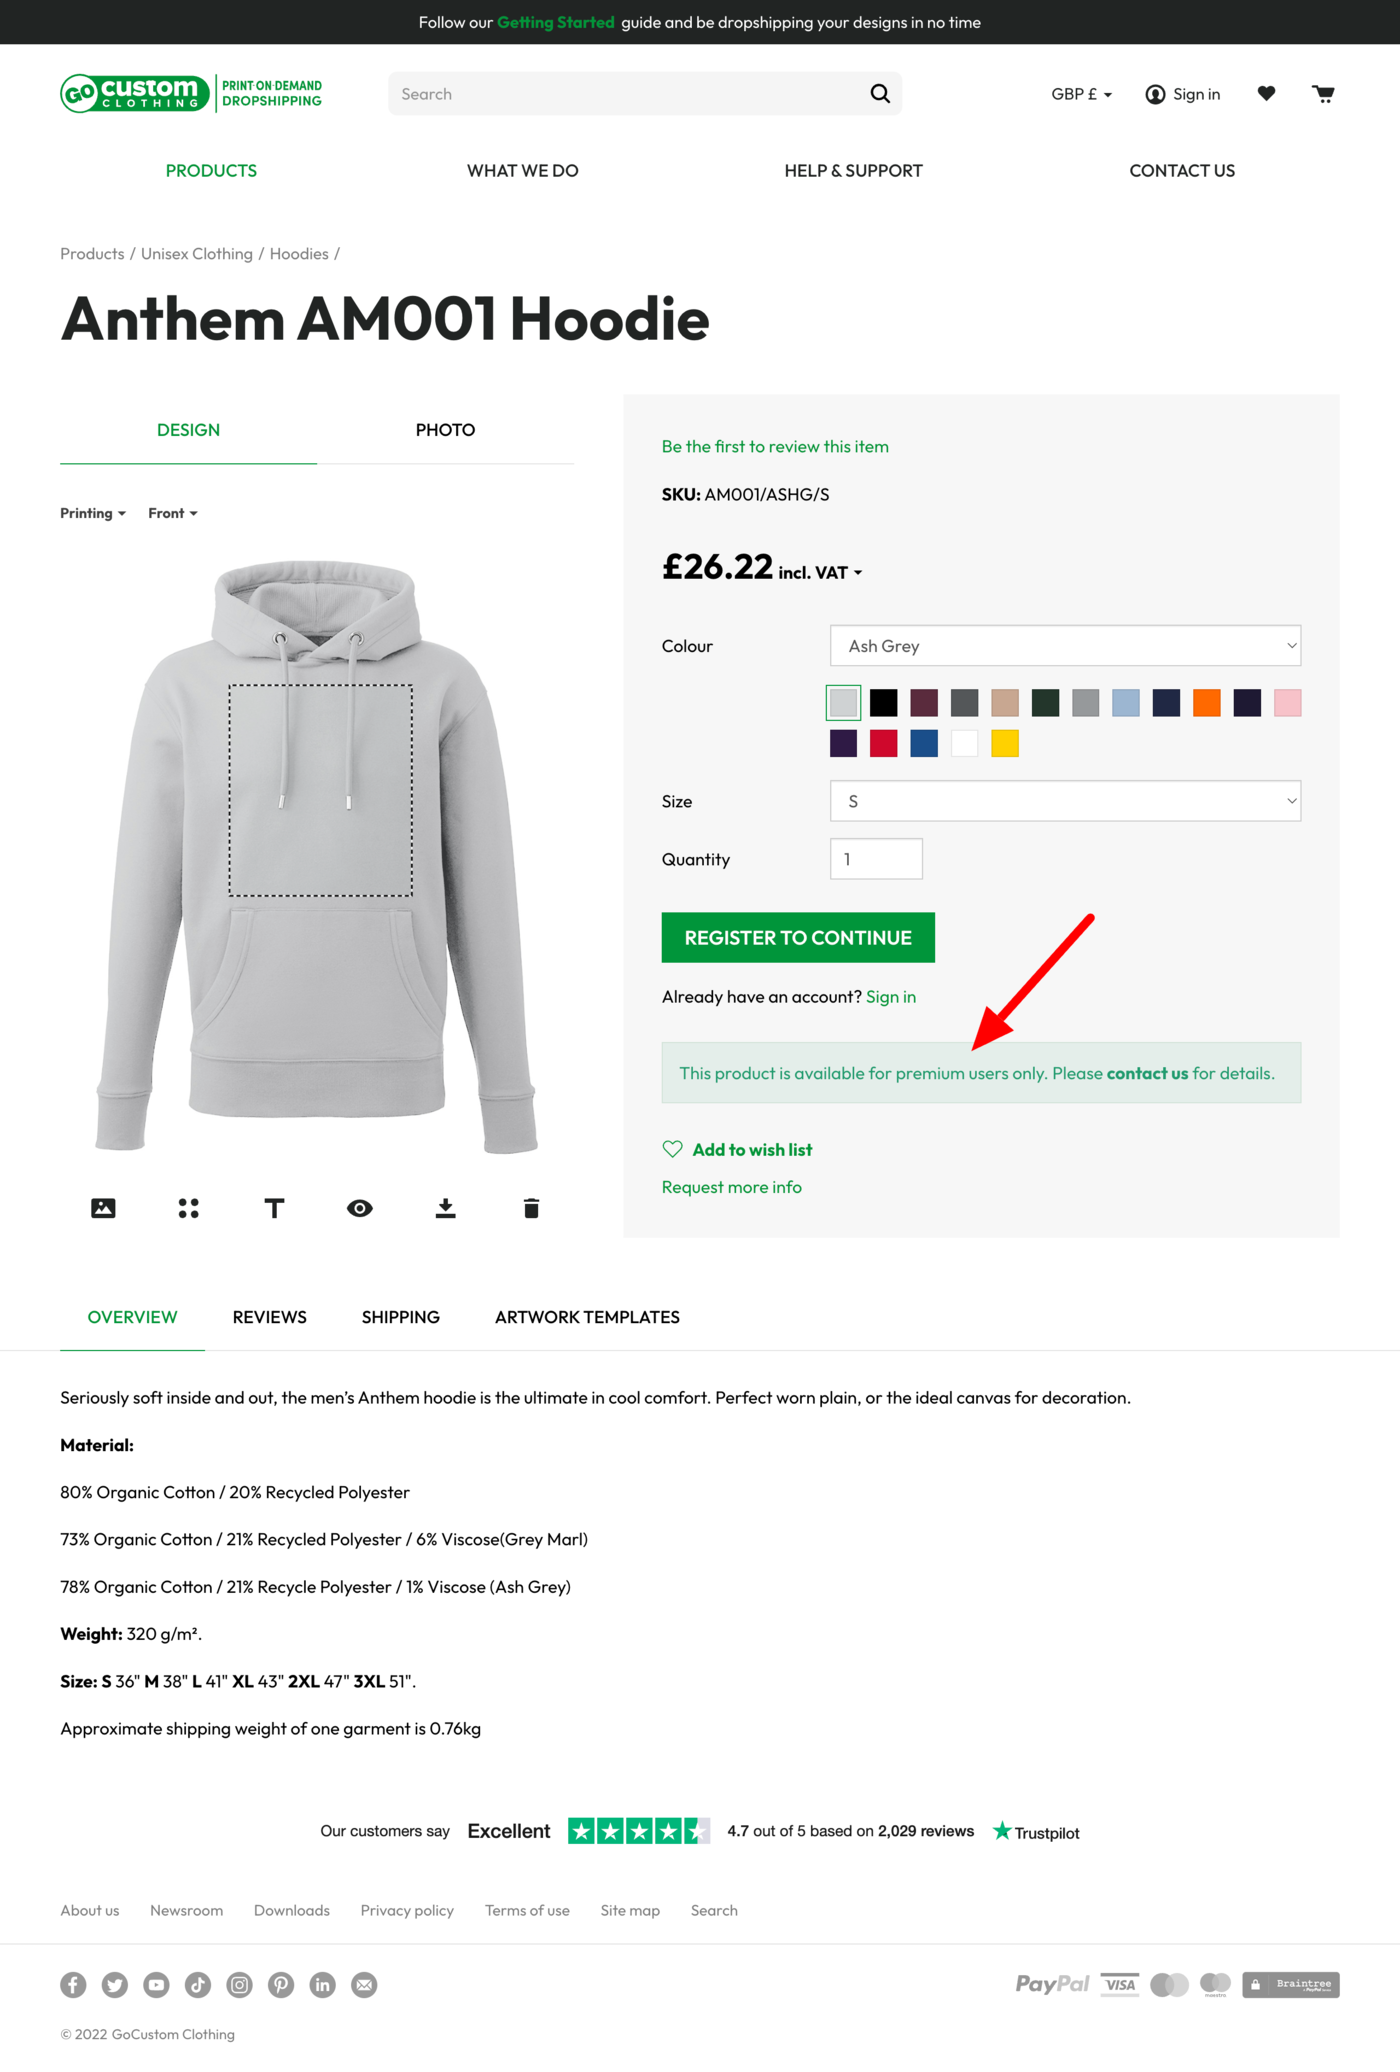Click the search magnifier icon
This screenshot has height=2072, width=1400.
[880, 94]
